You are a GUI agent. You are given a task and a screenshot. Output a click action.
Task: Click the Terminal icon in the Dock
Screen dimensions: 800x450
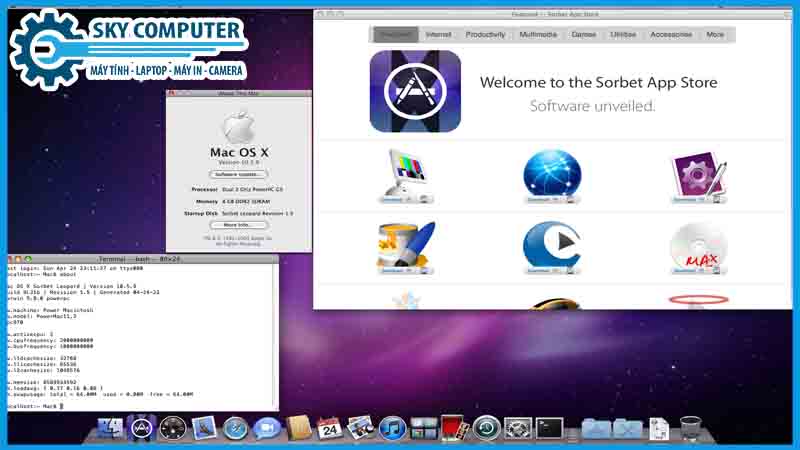click(549, 429)
